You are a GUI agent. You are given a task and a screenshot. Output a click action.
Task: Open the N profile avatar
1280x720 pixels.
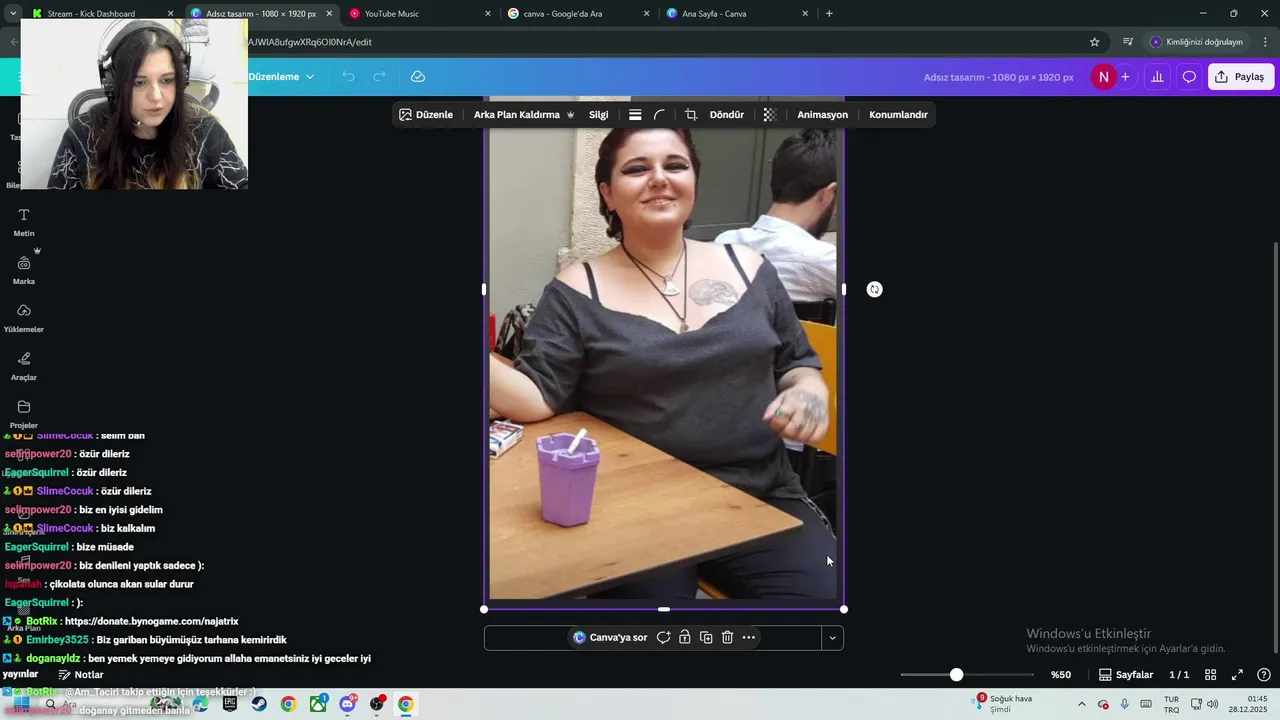click(1103, 77)
